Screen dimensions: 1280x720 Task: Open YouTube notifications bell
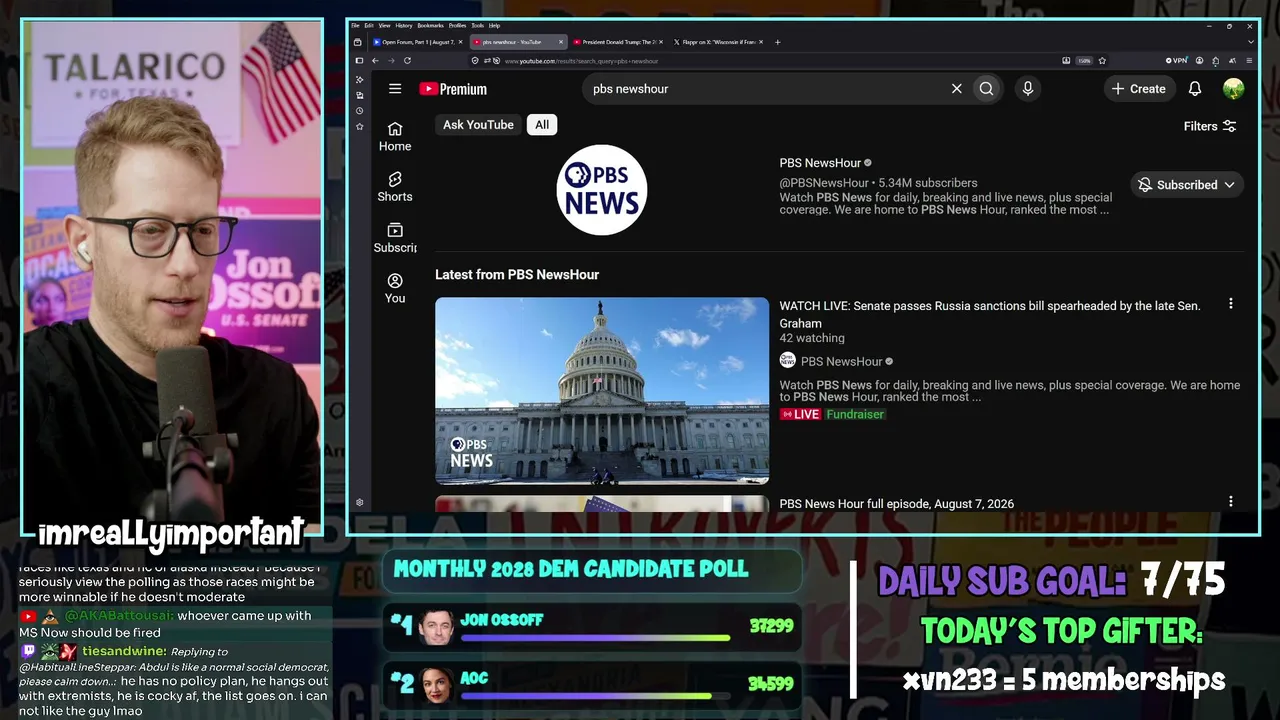point(1195,89)
